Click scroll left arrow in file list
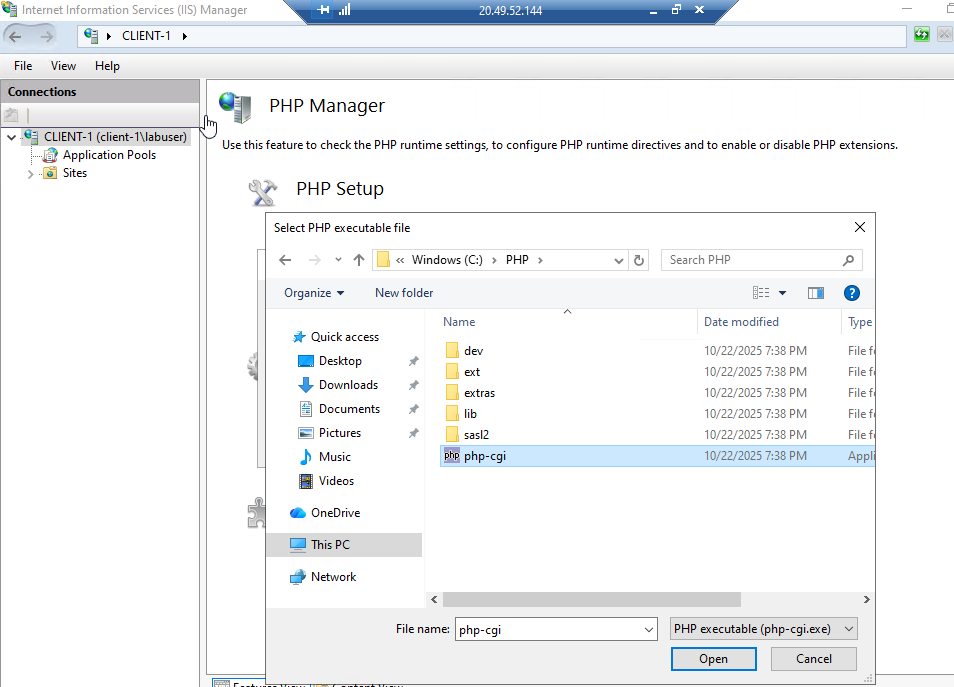954x687 pixels. (434, 600)
